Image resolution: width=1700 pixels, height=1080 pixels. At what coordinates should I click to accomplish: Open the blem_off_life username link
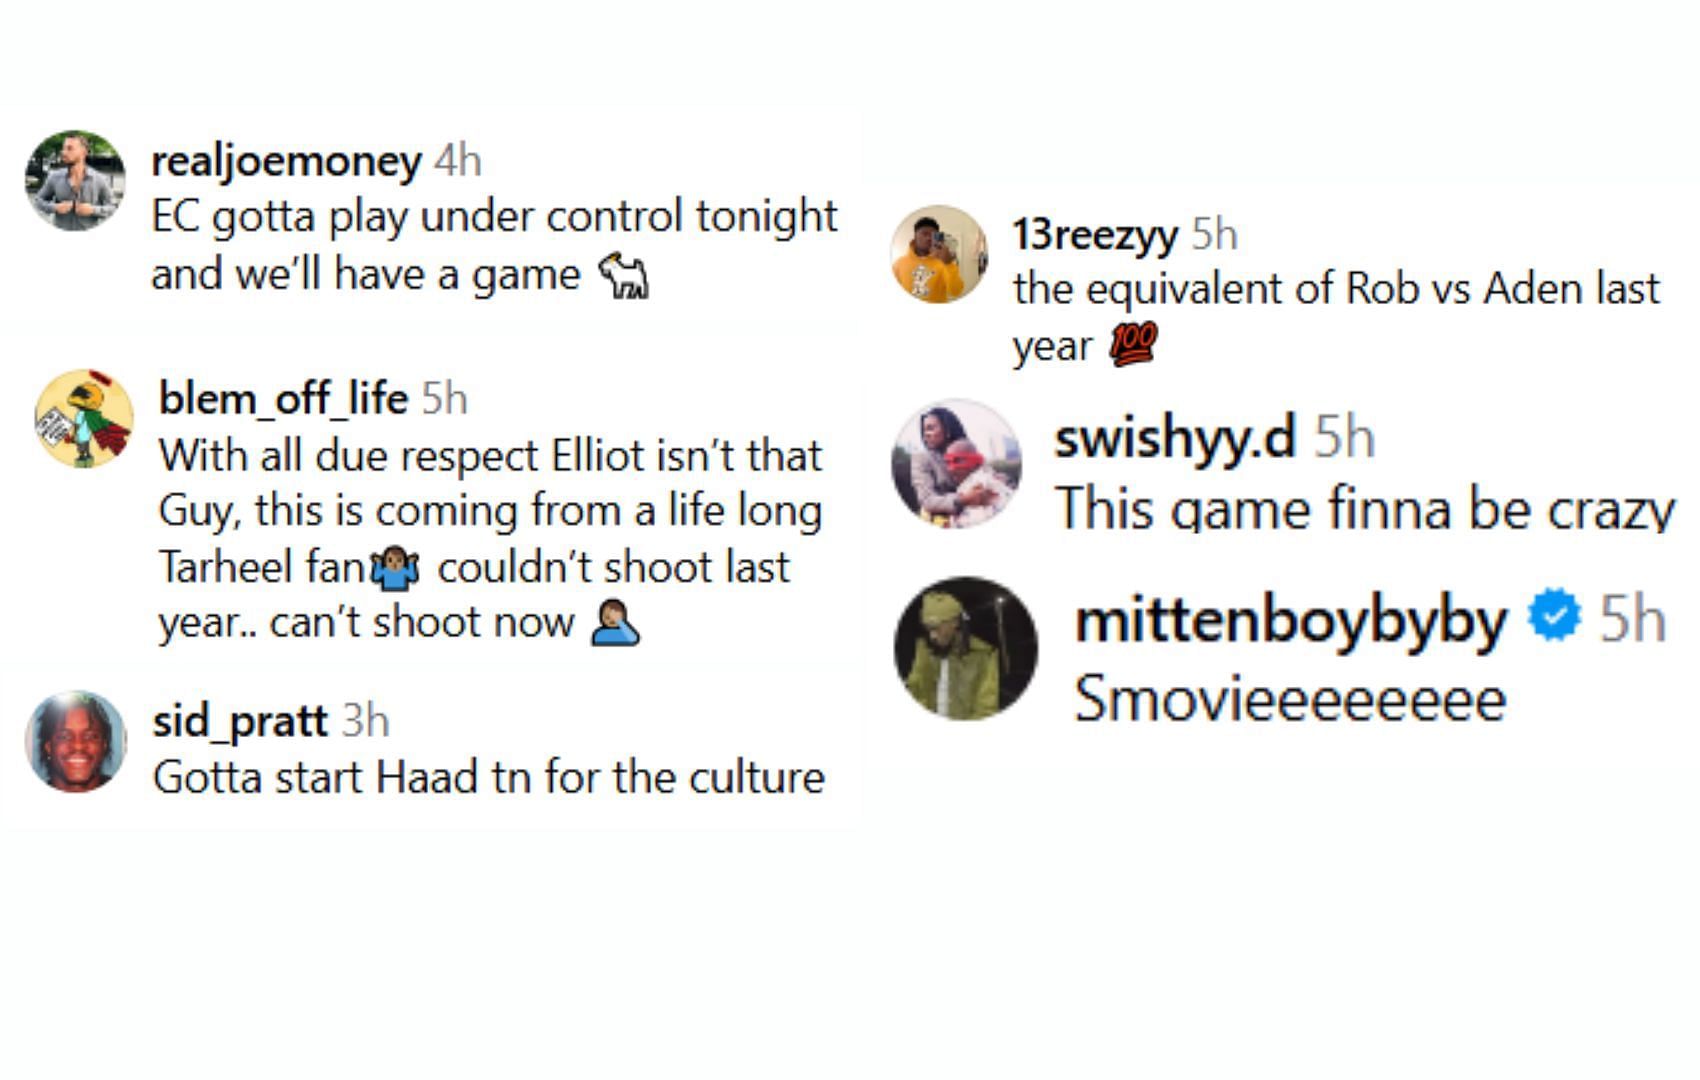283,398
